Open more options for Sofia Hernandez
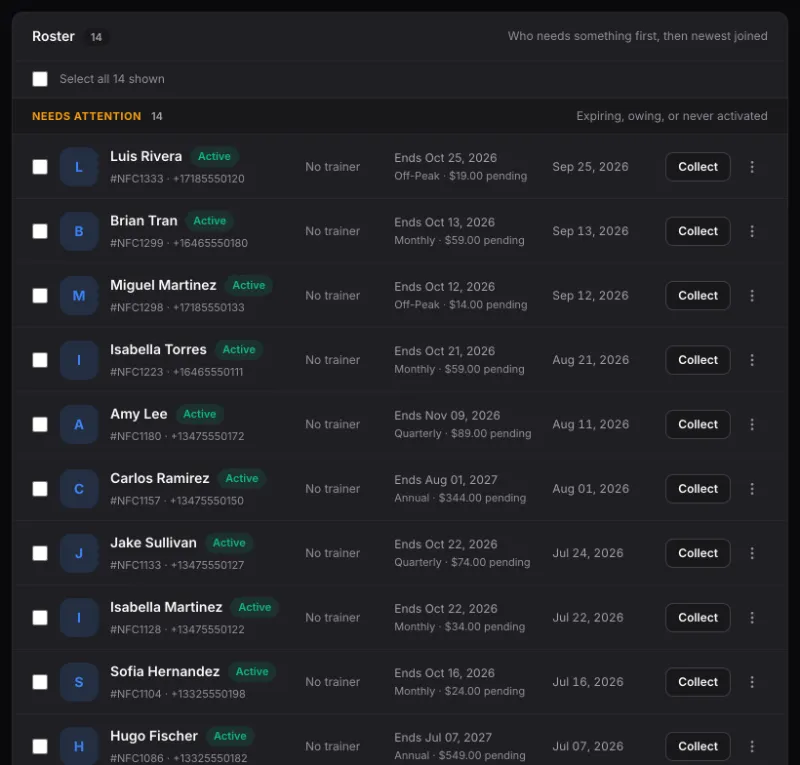Screen dimensions: 800x765 (x=752, y=682)
